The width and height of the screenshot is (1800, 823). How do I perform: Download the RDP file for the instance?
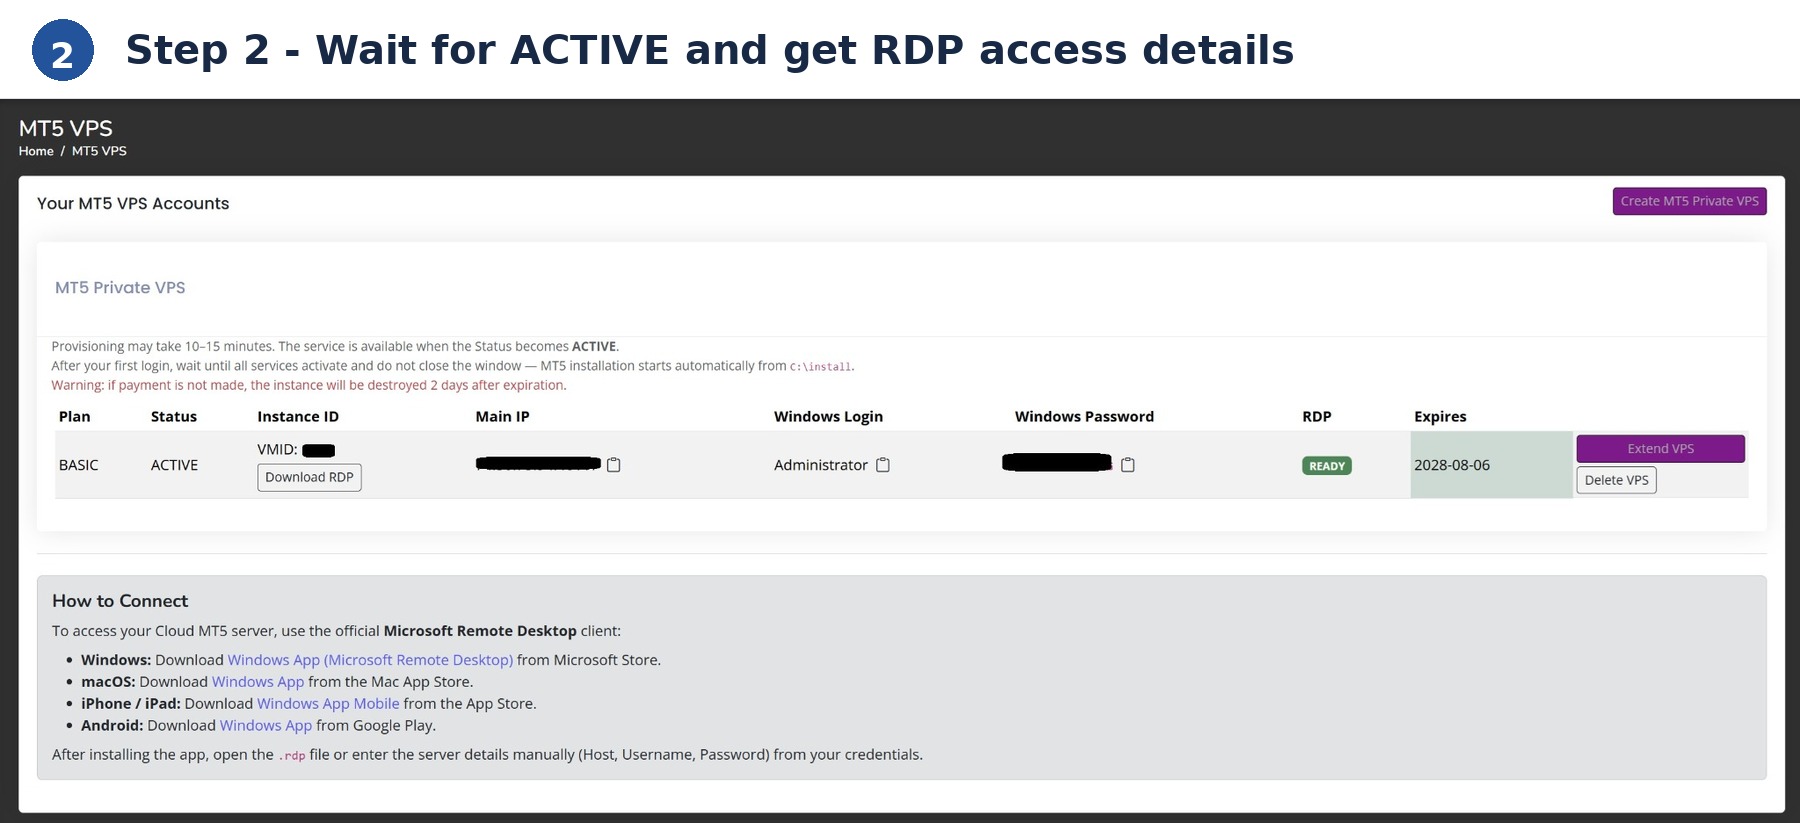point(309,477)
